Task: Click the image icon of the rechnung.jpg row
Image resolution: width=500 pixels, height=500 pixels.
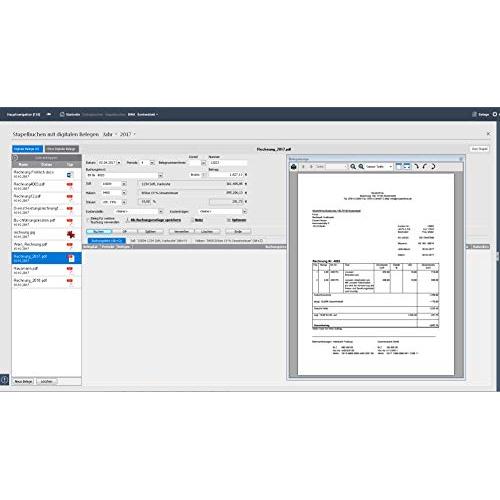Action: click(70, 234)
